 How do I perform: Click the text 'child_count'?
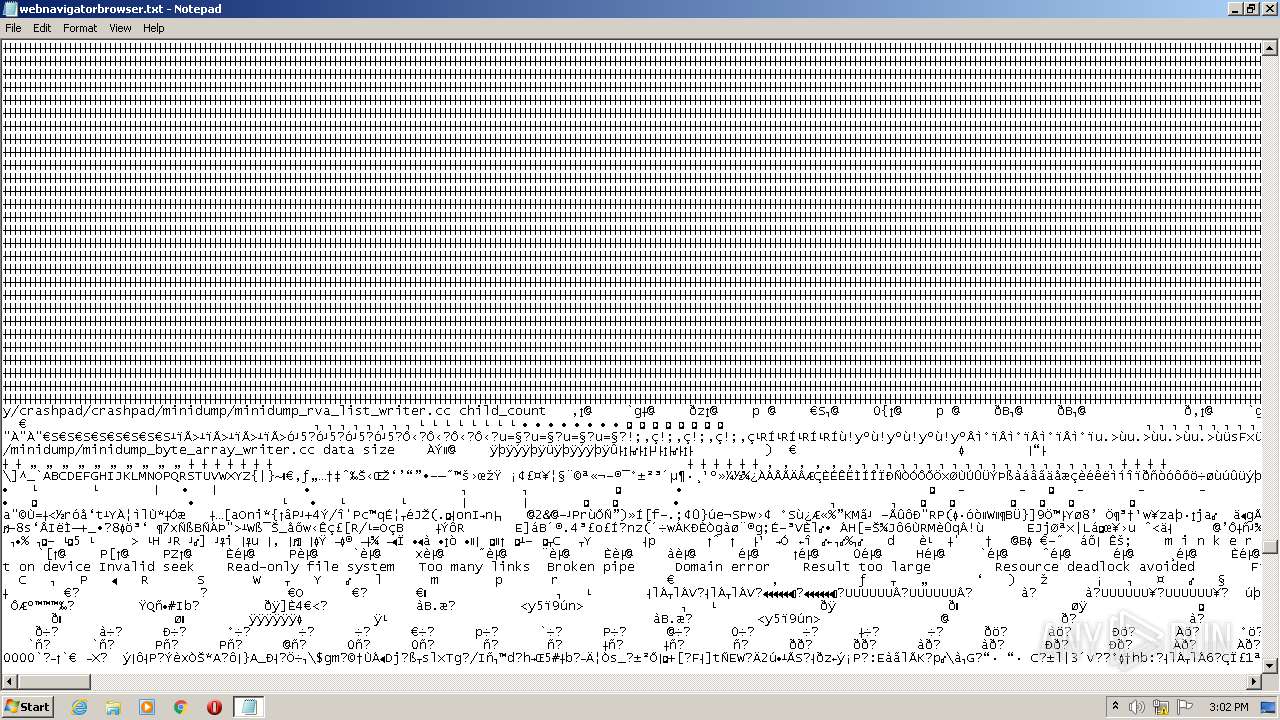tap(502, 410)
